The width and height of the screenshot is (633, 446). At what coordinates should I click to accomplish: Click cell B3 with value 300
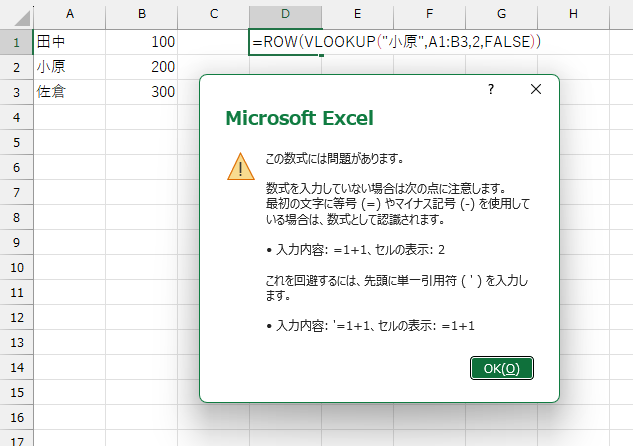pos(142,92)
